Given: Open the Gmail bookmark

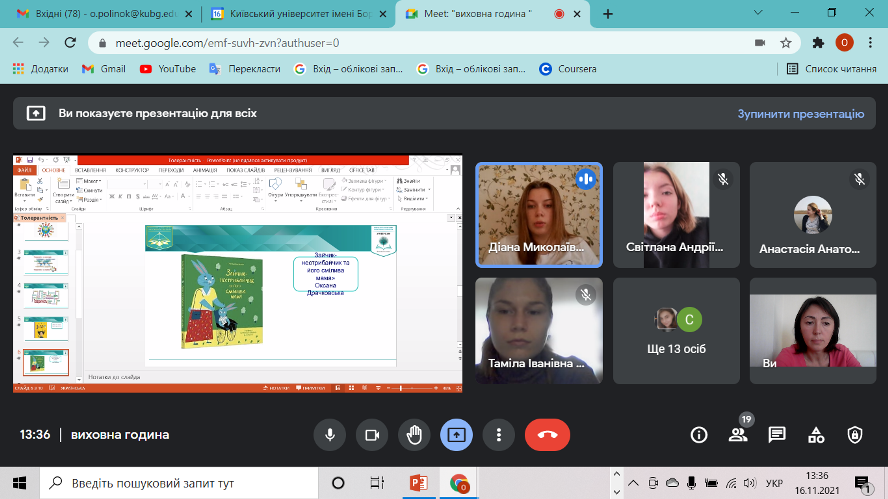Looking at the screenshot, I should point(104,69).
